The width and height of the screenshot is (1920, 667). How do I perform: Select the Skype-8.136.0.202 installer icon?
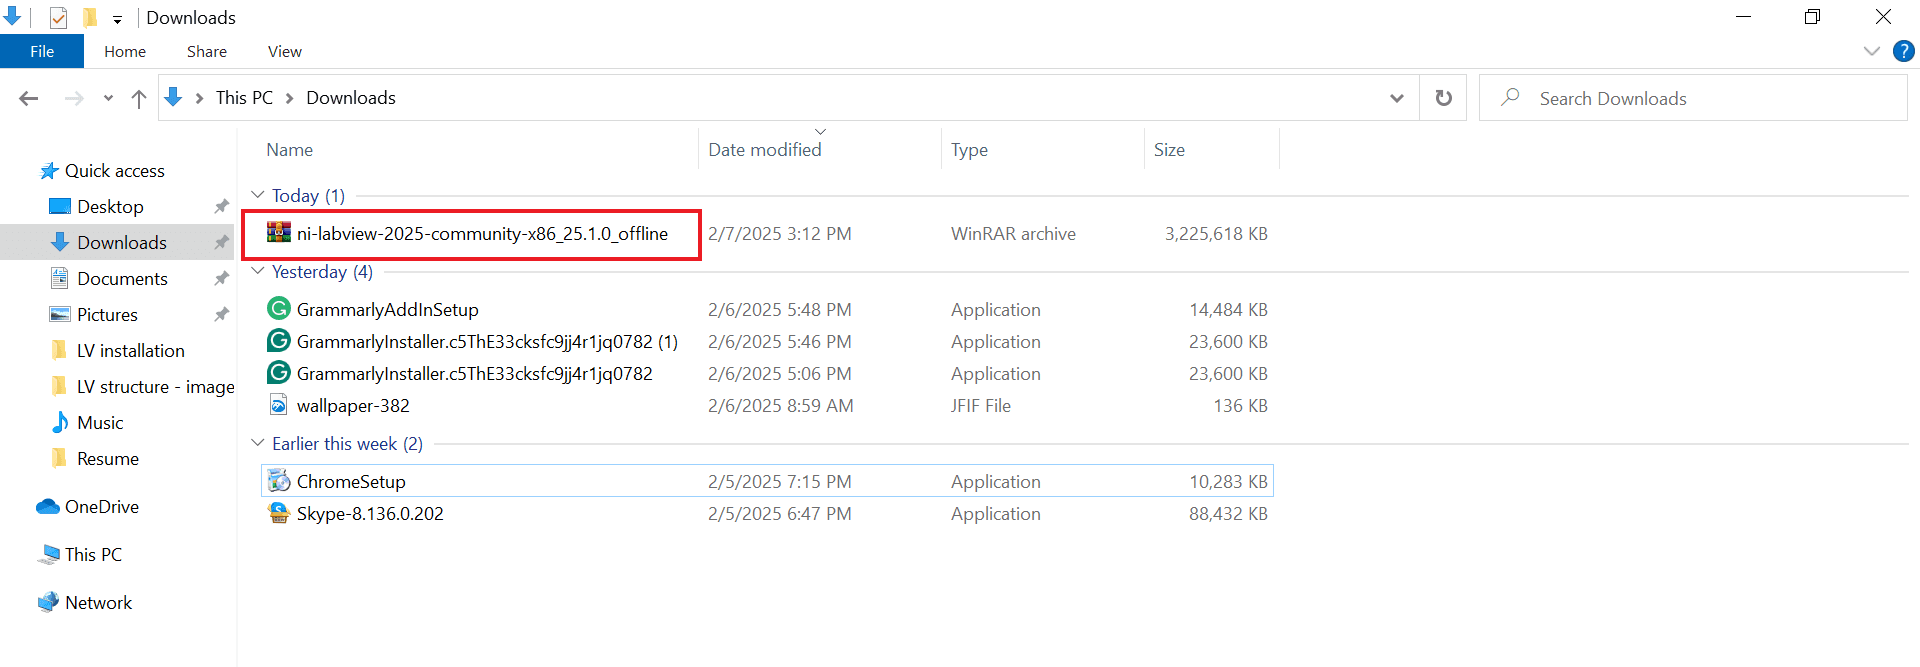coord(279,513)
